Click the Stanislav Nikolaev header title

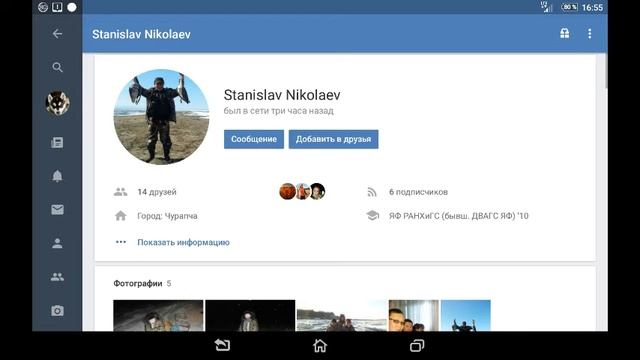coord(141,34)
